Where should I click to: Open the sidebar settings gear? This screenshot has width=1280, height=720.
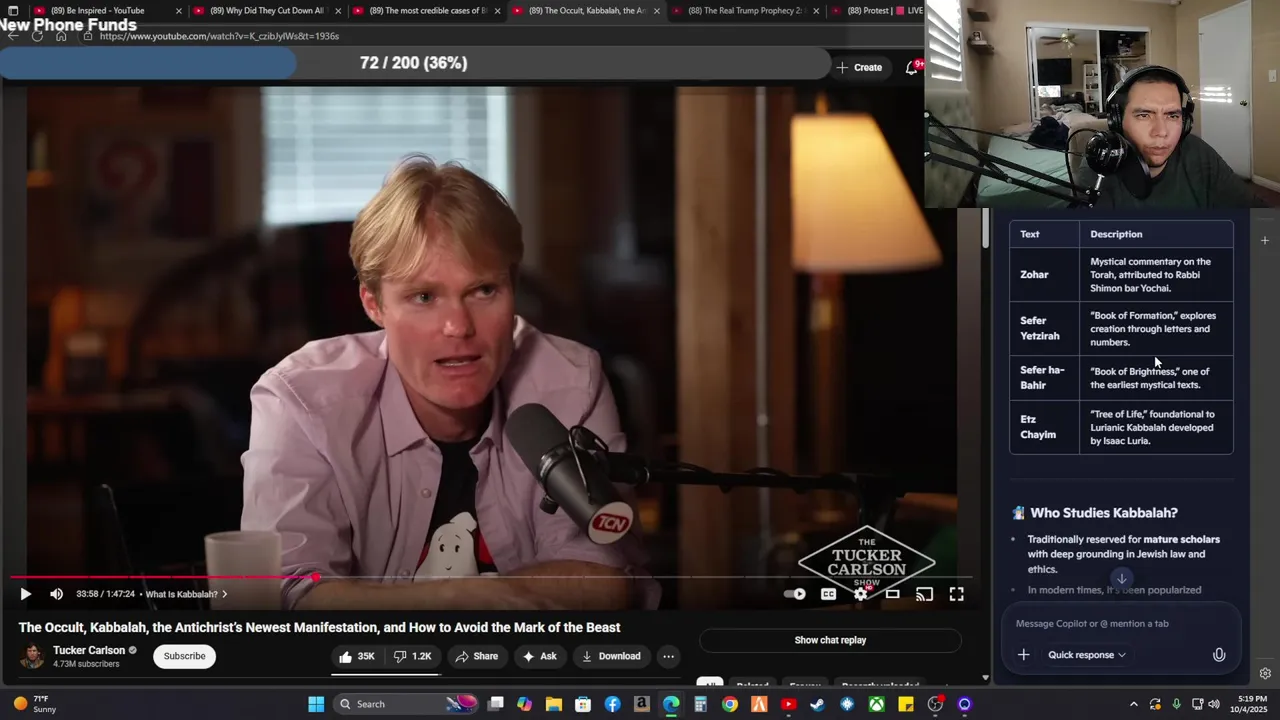(x=1265, y=674)
